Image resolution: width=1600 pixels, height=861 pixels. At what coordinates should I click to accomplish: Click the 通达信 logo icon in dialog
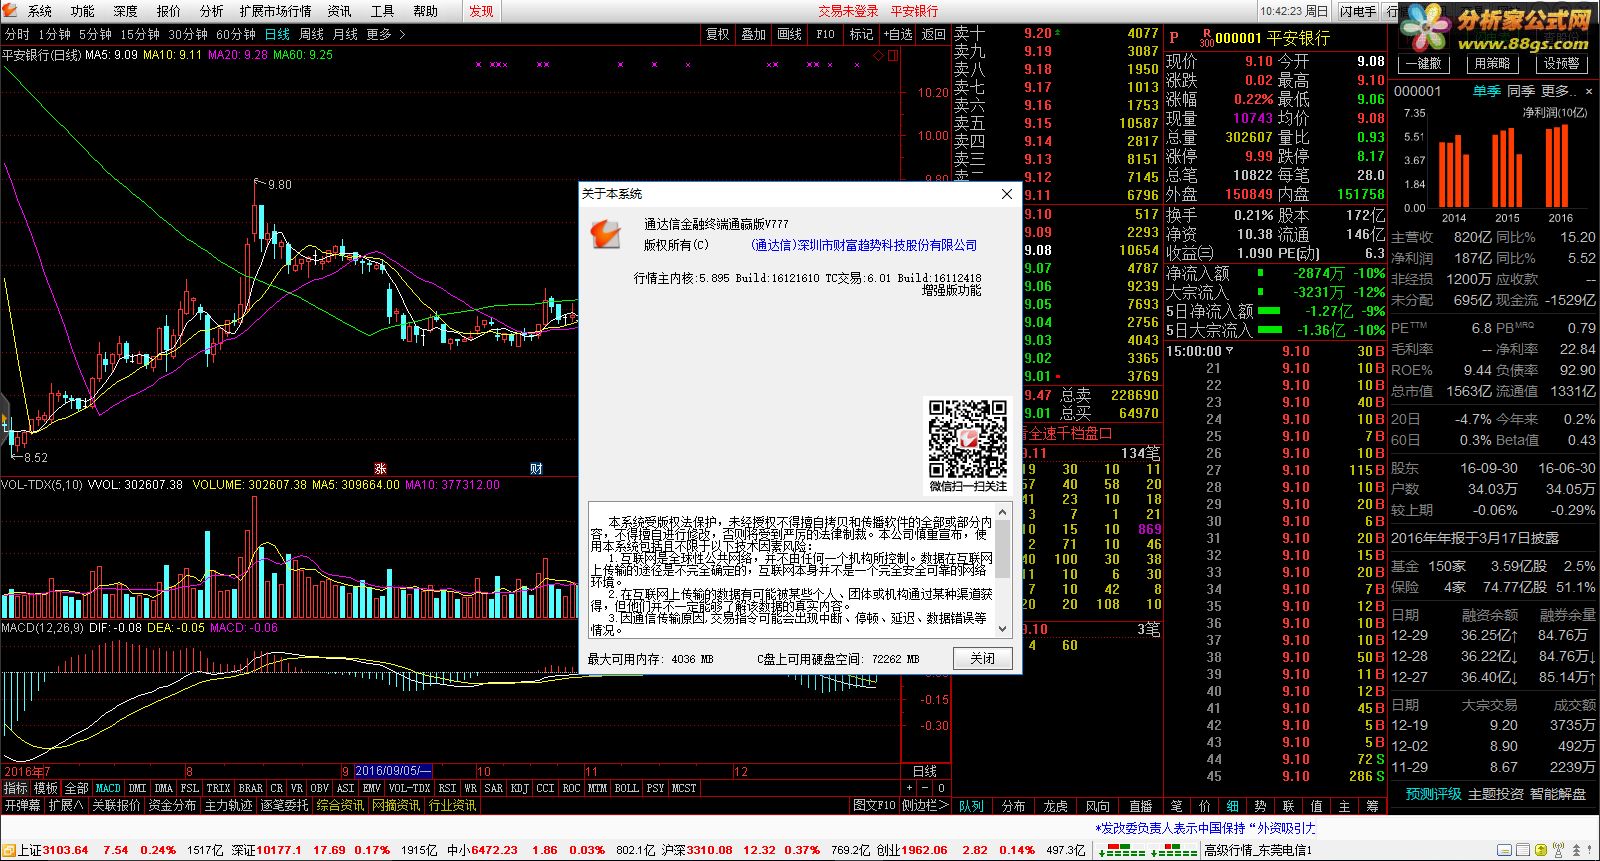pyautogui.click(x=606, y=235)
